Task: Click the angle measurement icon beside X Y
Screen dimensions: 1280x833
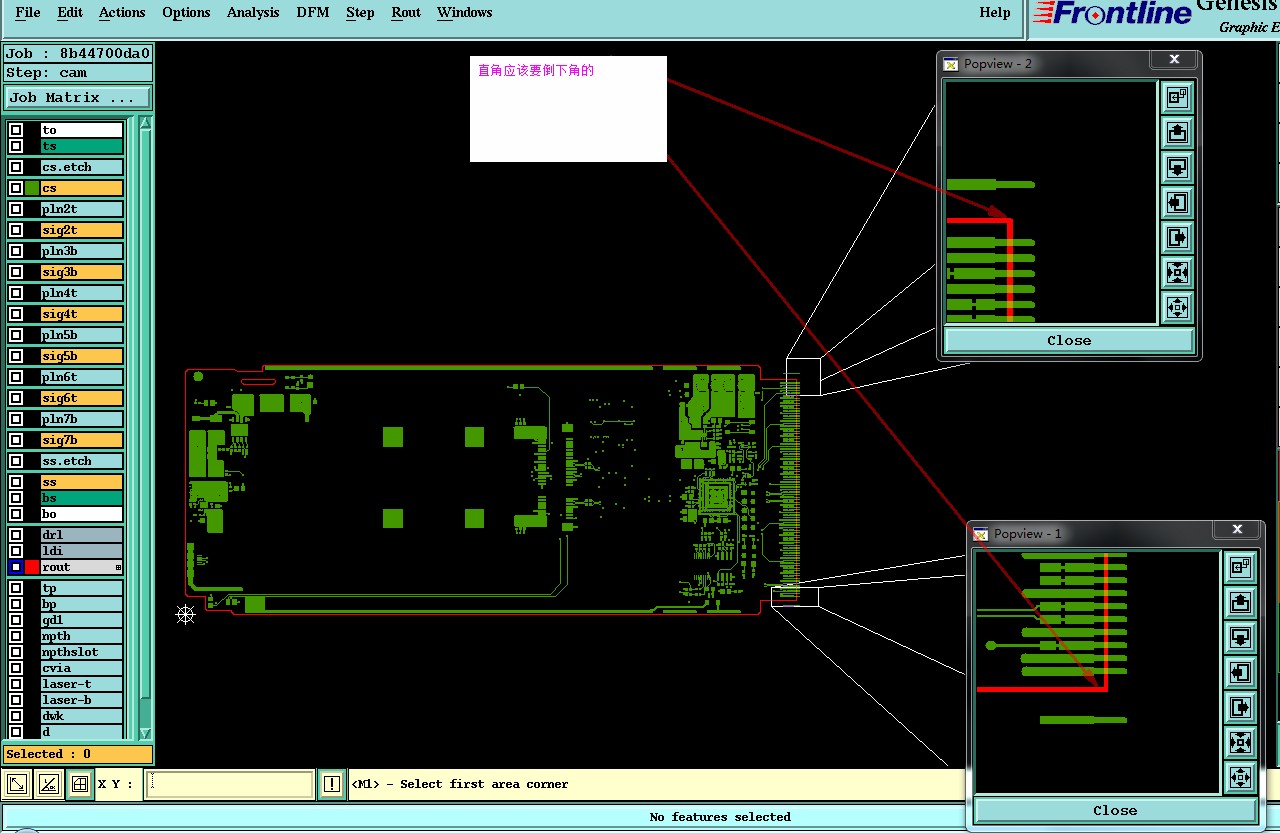Action: pyautogui.click(x=48, y=785)
